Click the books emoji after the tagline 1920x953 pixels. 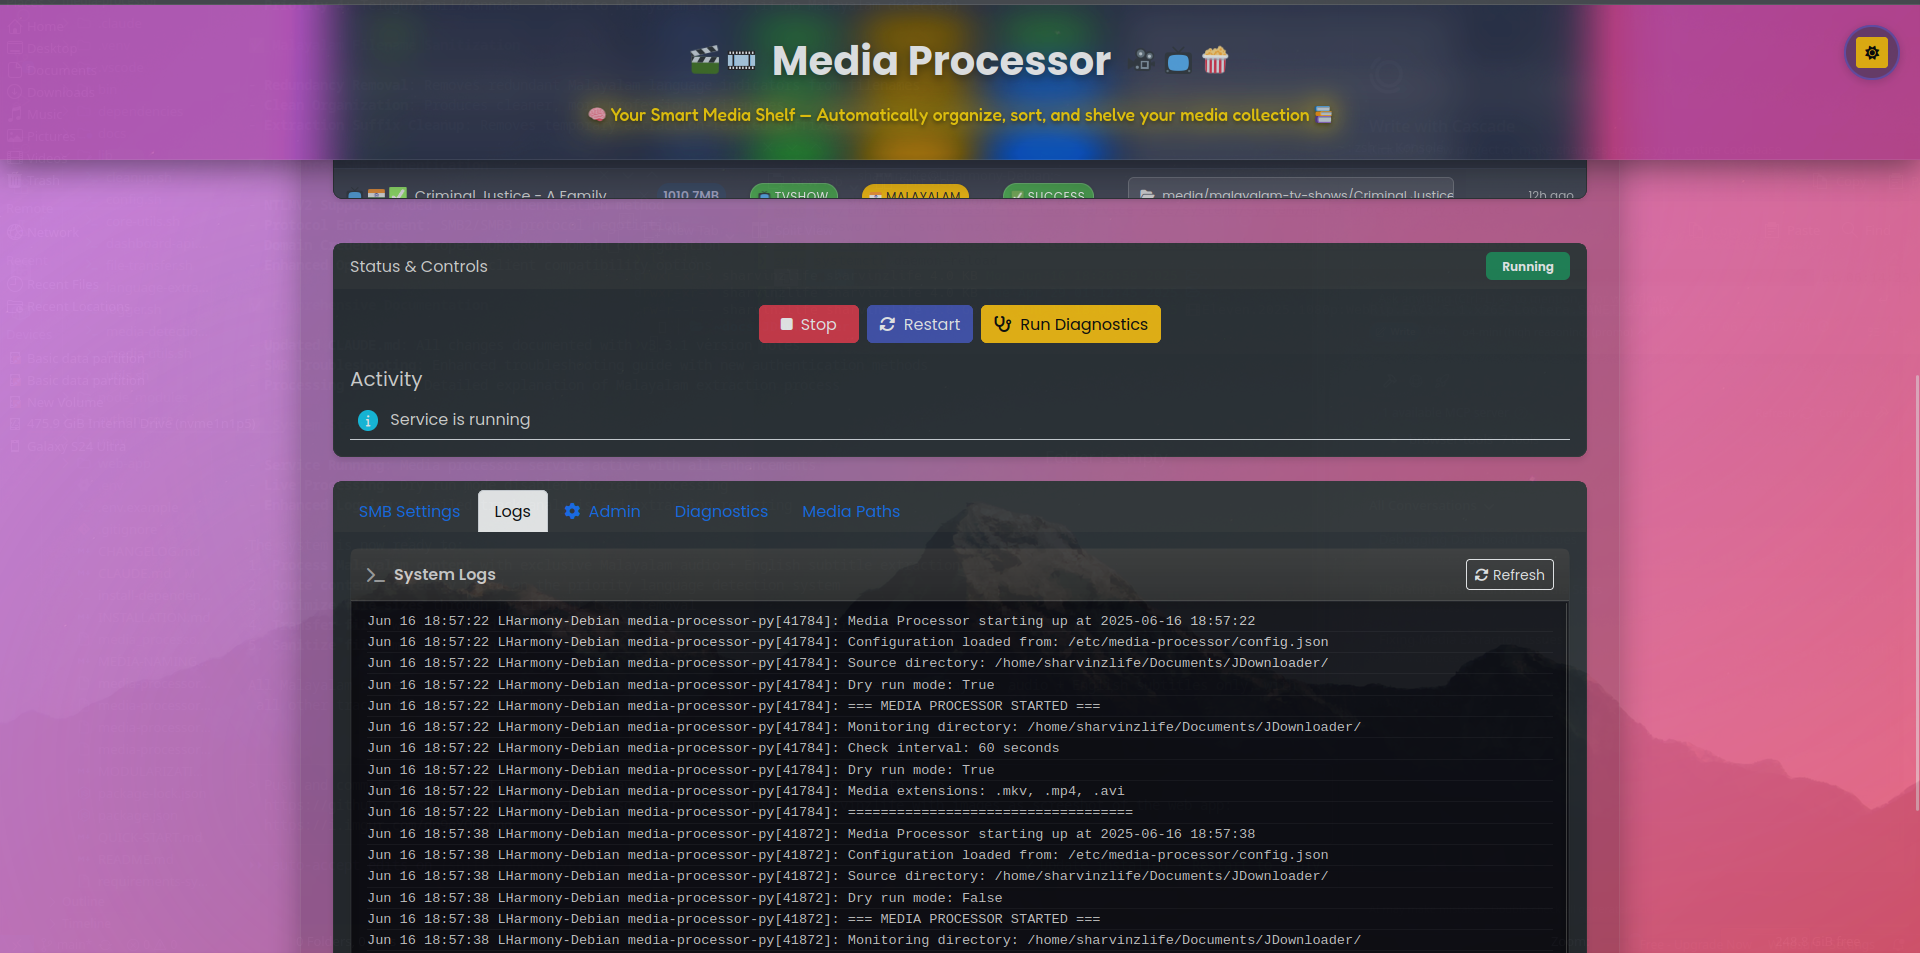click(1323, 115)
